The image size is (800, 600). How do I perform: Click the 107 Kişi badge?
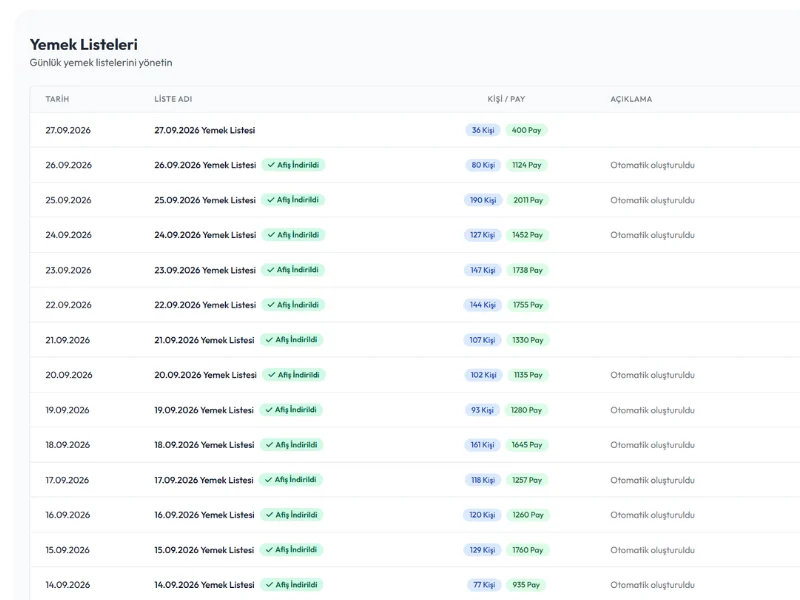point(482,340)
